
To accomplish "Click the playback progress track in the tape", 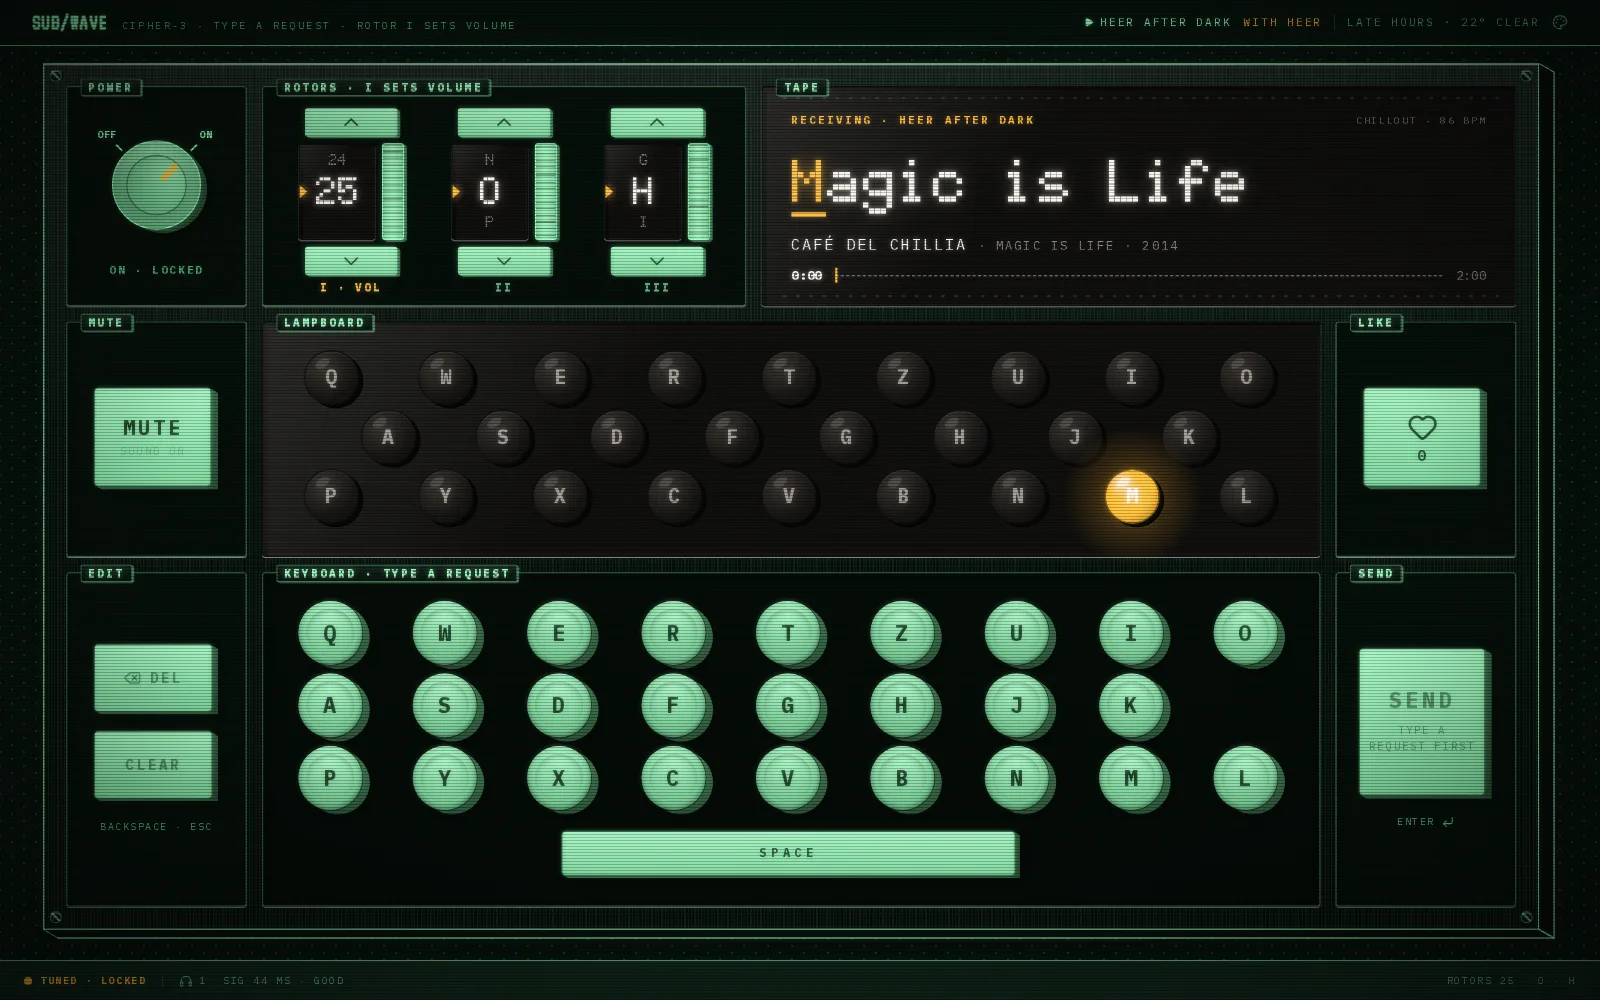I will coord(1138,275).
